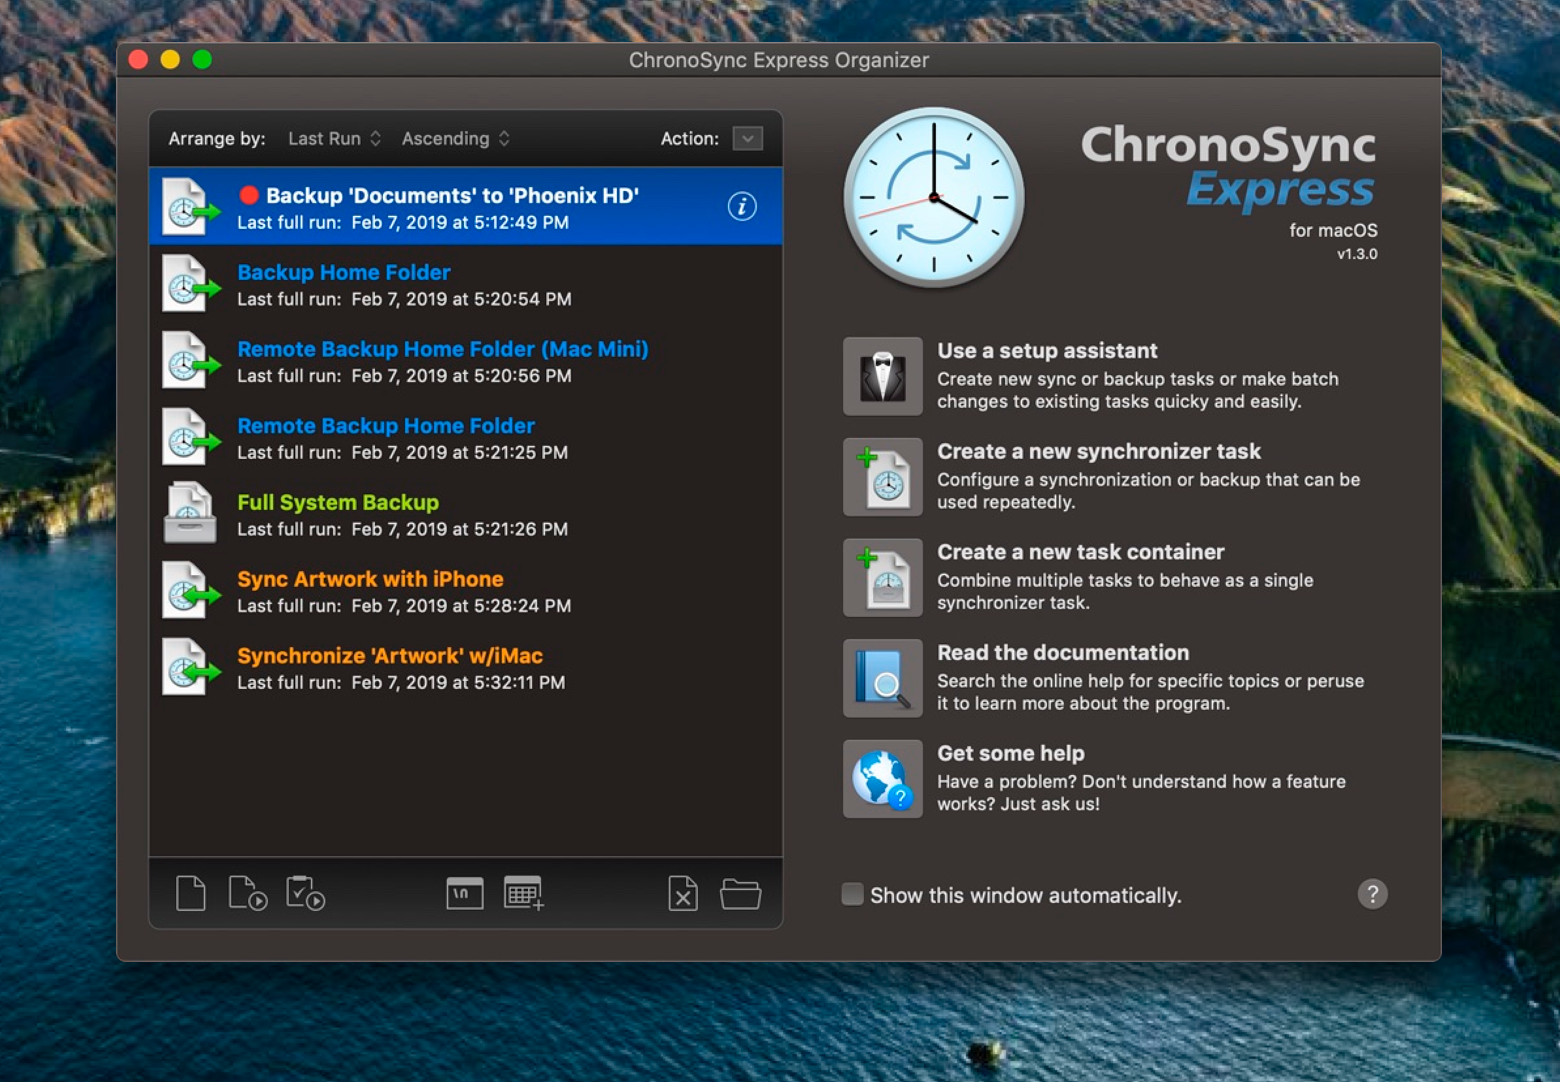Click the large ChronoSync clock logo
1560x1082 pixels.
(x=933, y=198)
